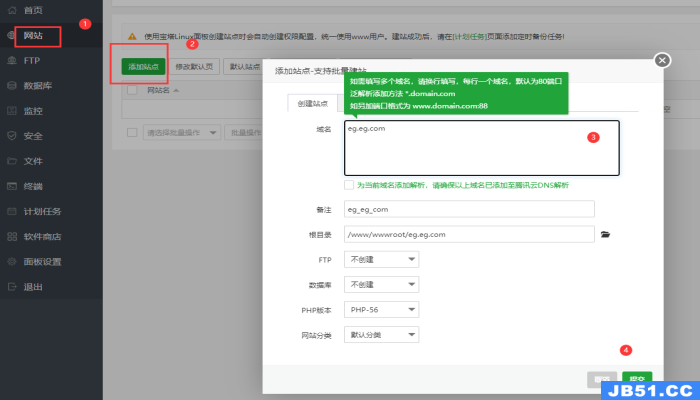
Task: Open the 安全 security sidebar item
Action: [x=33, y=136]
